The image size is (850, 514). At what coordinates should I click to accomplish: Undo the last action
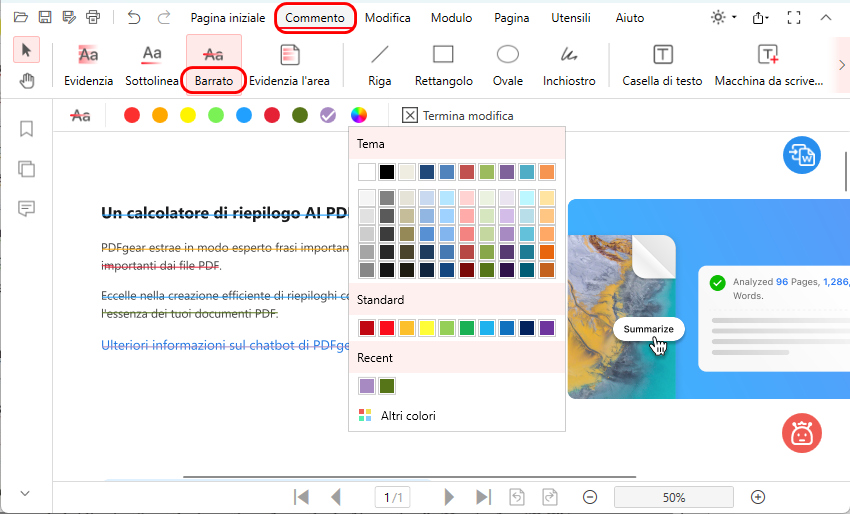click(x=133, y=17)
